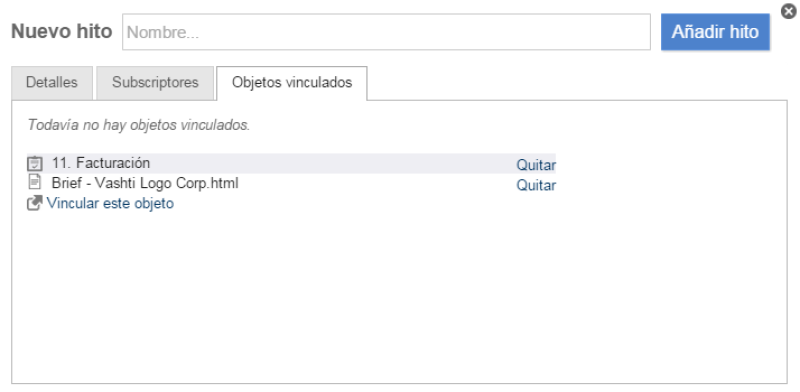Screen dimensions: 800x392
Task: Open the Detalles tab
Action: coord(52,83)
